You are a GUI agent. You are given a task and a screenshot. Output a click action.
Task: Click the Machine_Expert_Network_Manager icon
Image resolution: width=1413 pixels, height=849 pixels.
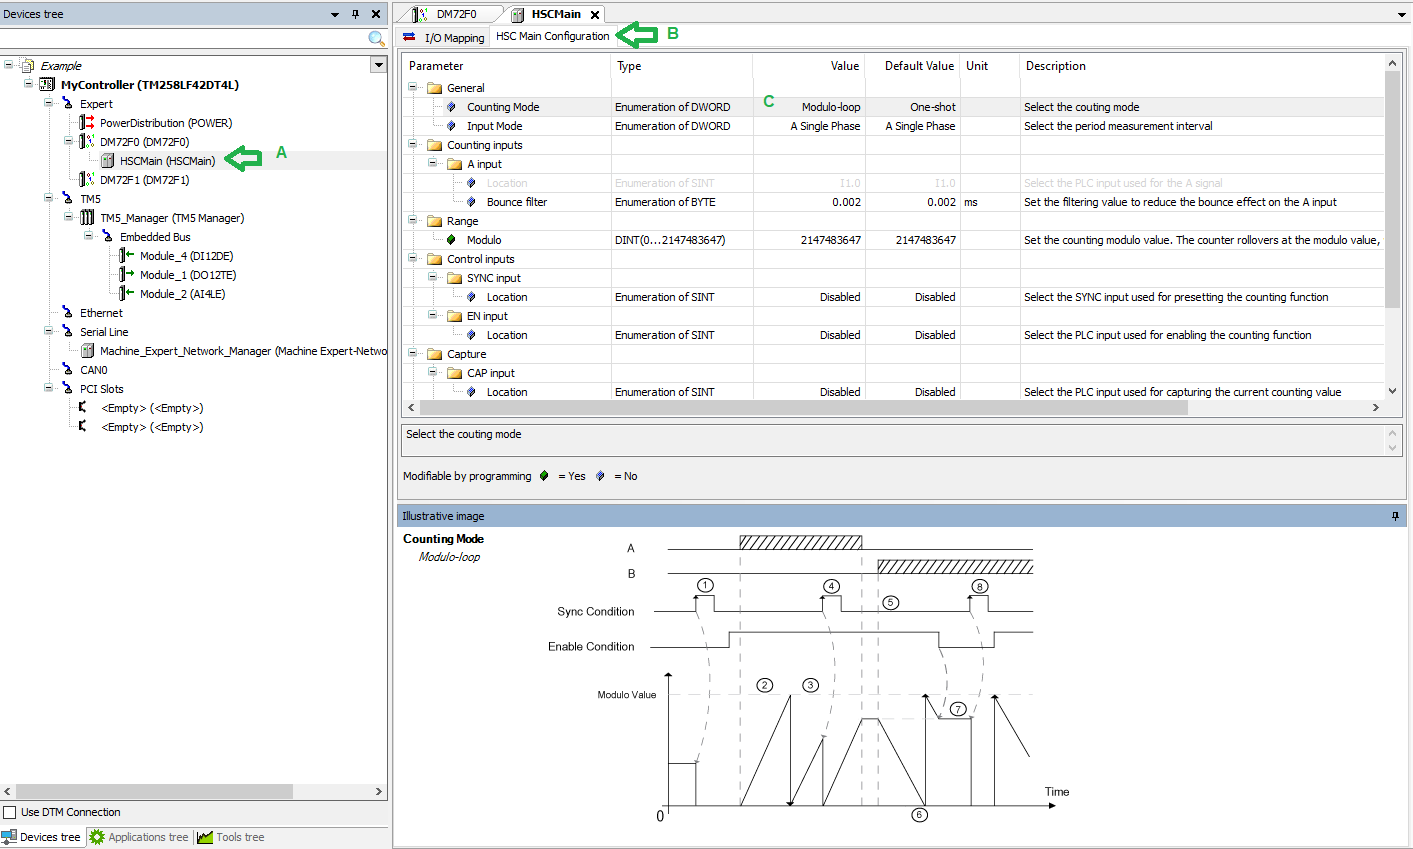[x=87, y=351]
